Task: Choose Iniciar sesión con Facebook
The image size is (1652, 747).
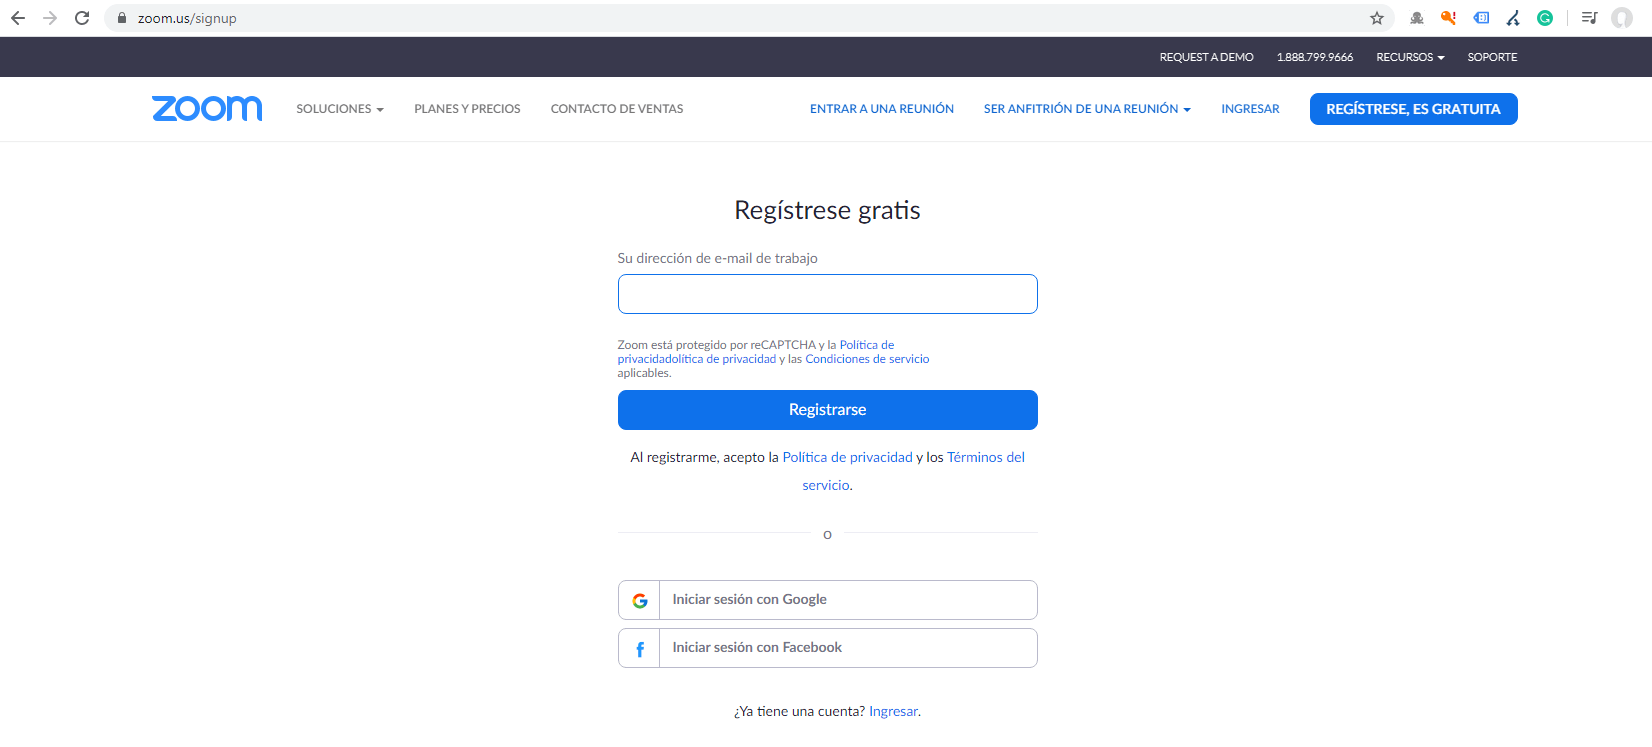Action: 828,648
